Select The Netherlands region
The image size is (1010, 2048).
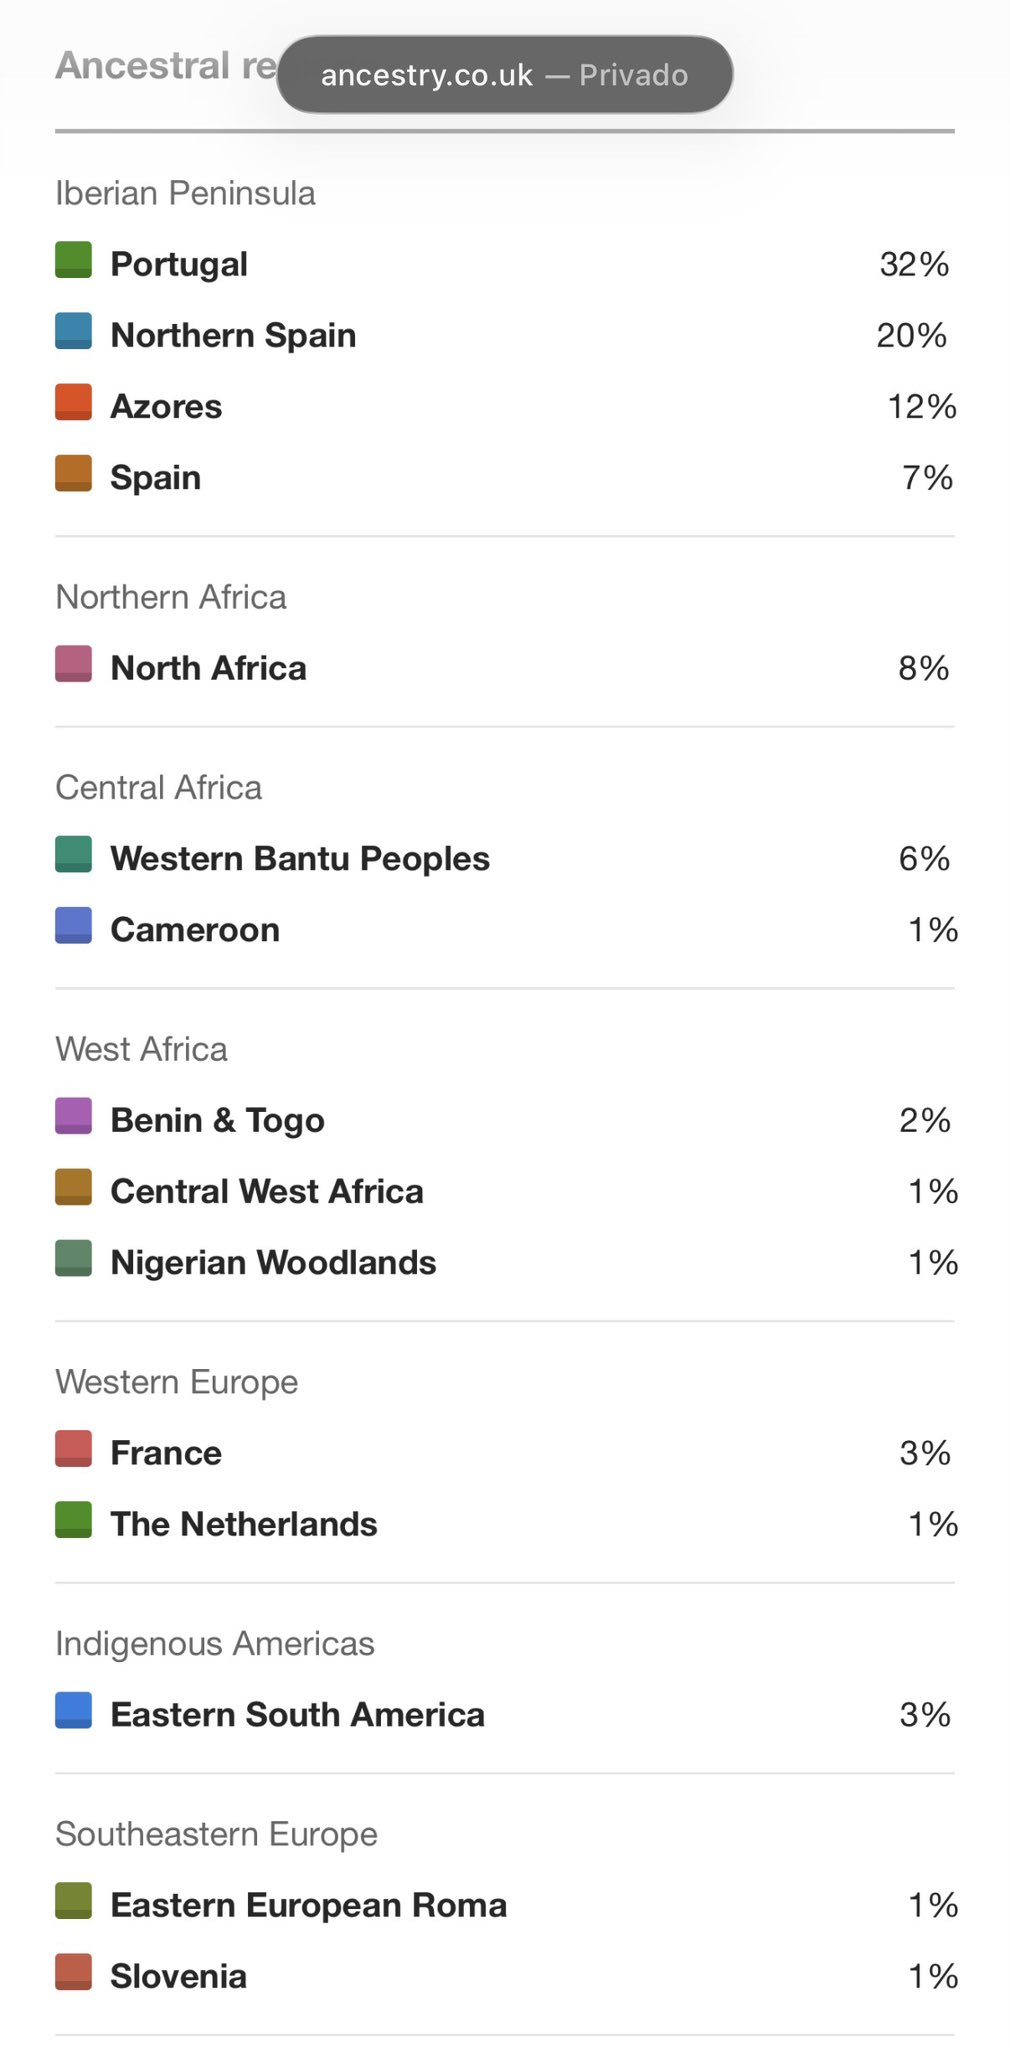244,1524
